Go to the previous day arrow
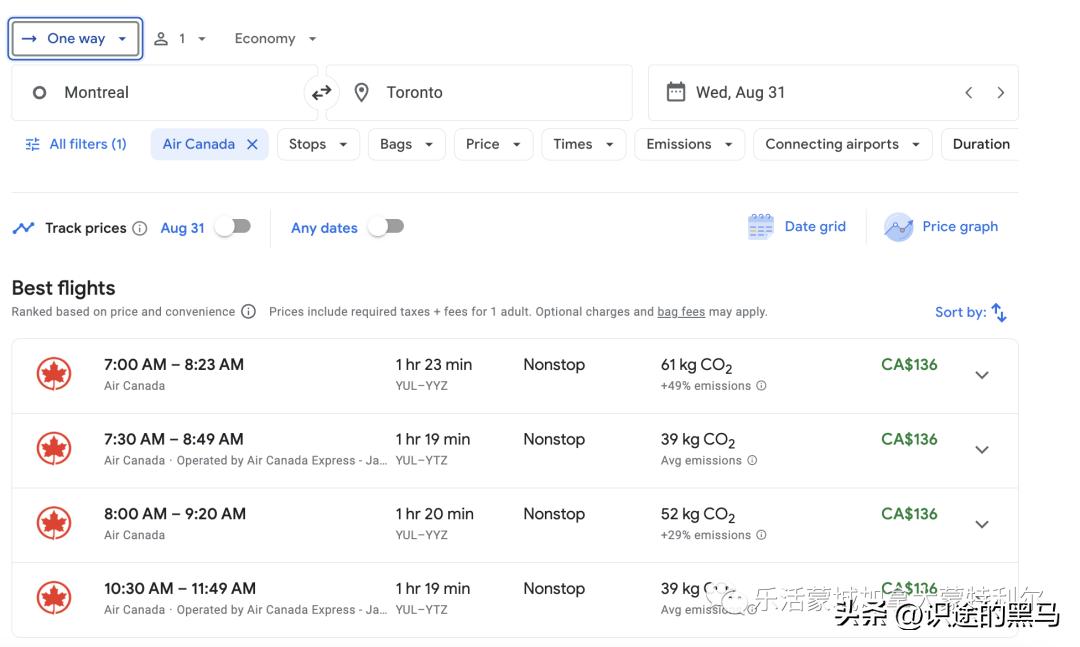 968,92
